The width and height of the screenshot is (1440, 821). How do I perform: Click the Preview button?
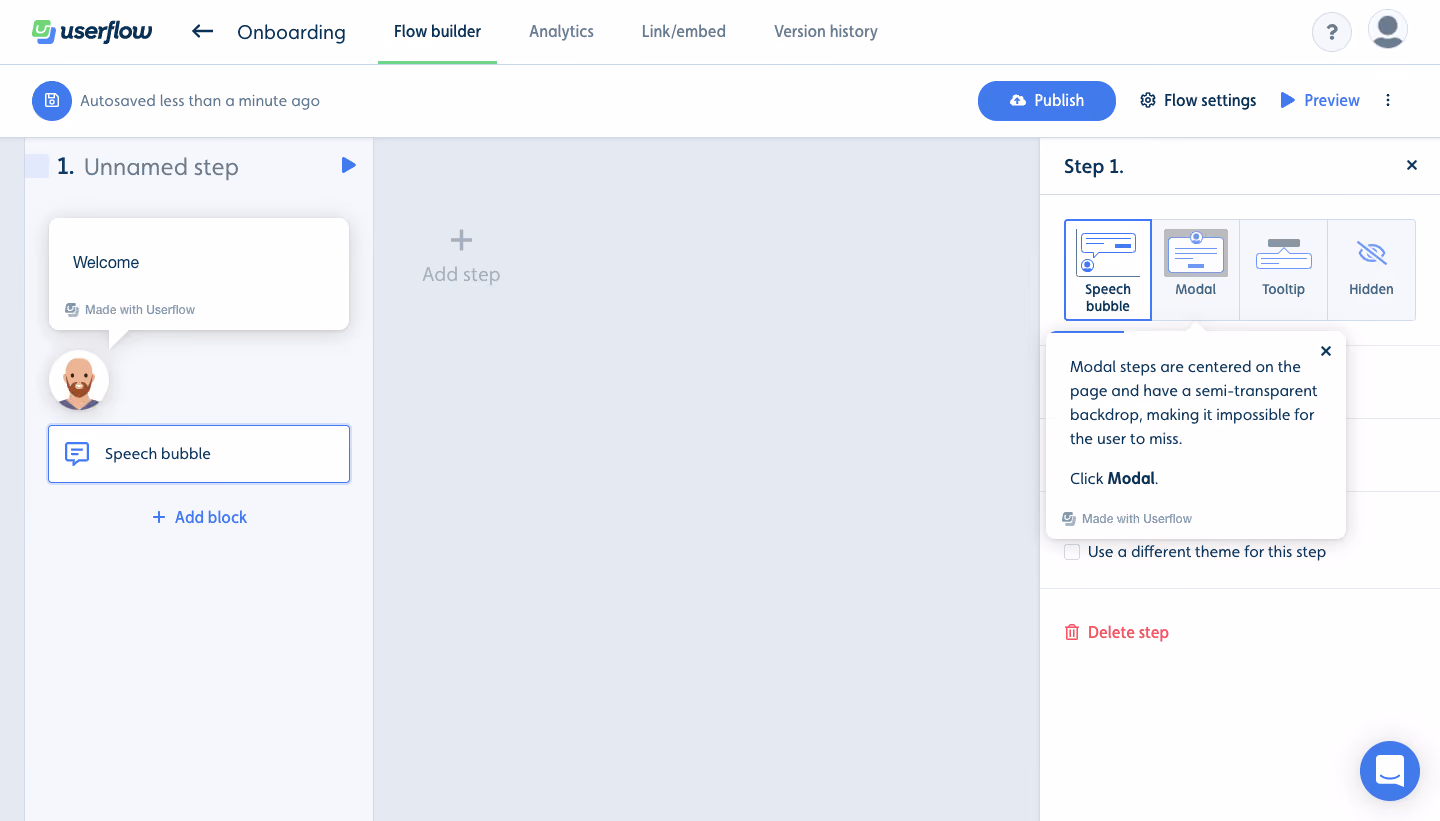pos(1320,101)
